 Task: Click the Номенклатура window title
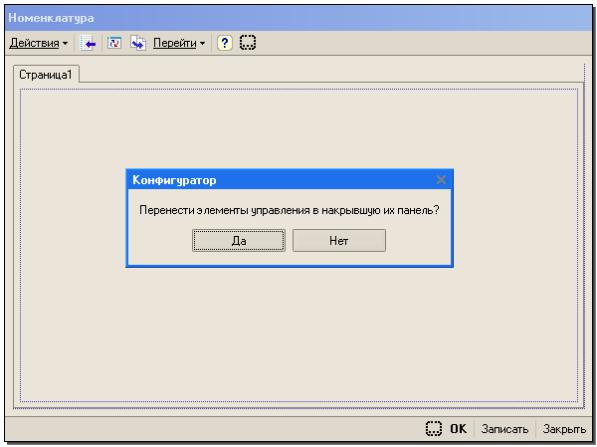(x=51, y=18)
